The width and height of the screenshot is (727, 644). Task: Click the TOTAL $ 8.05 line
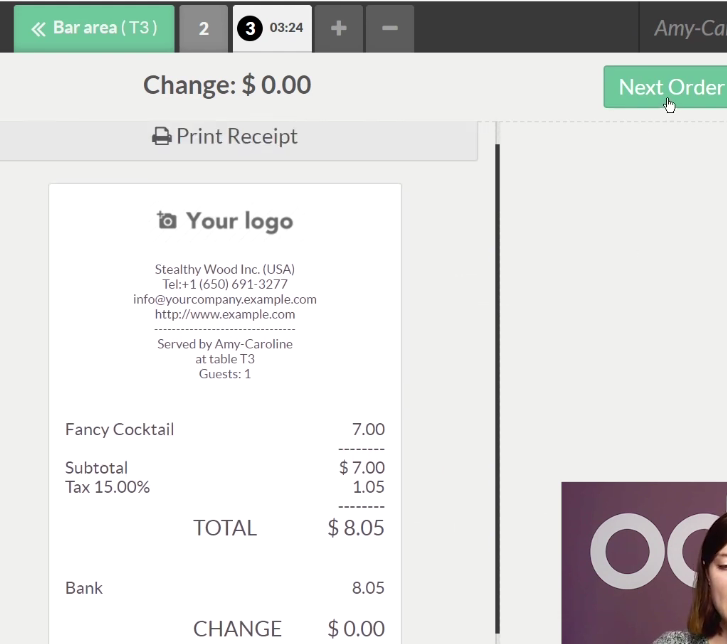tap(288, 528)
